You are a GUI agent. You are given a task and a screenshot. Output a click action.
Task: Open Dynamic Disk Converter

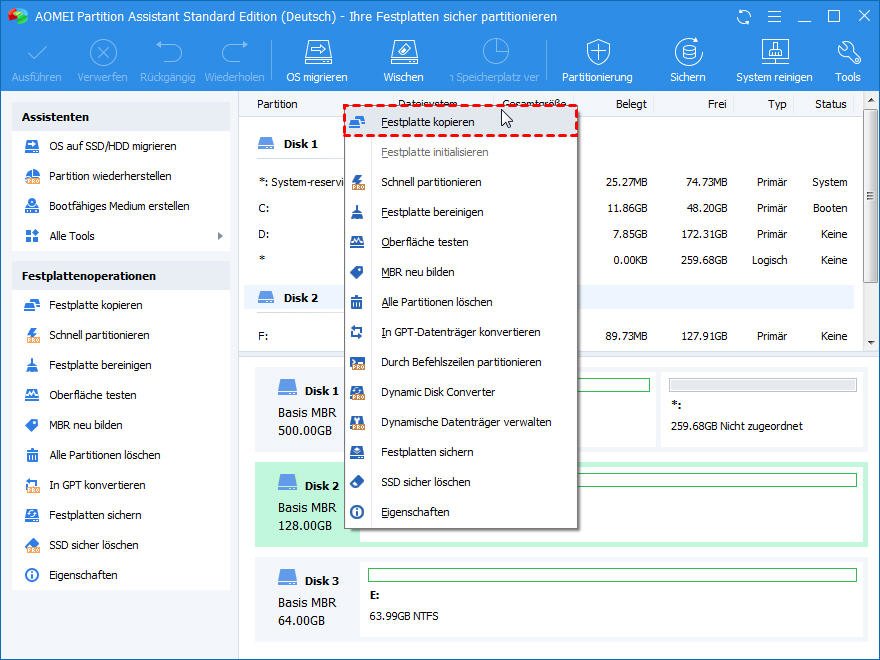(461, 392)
